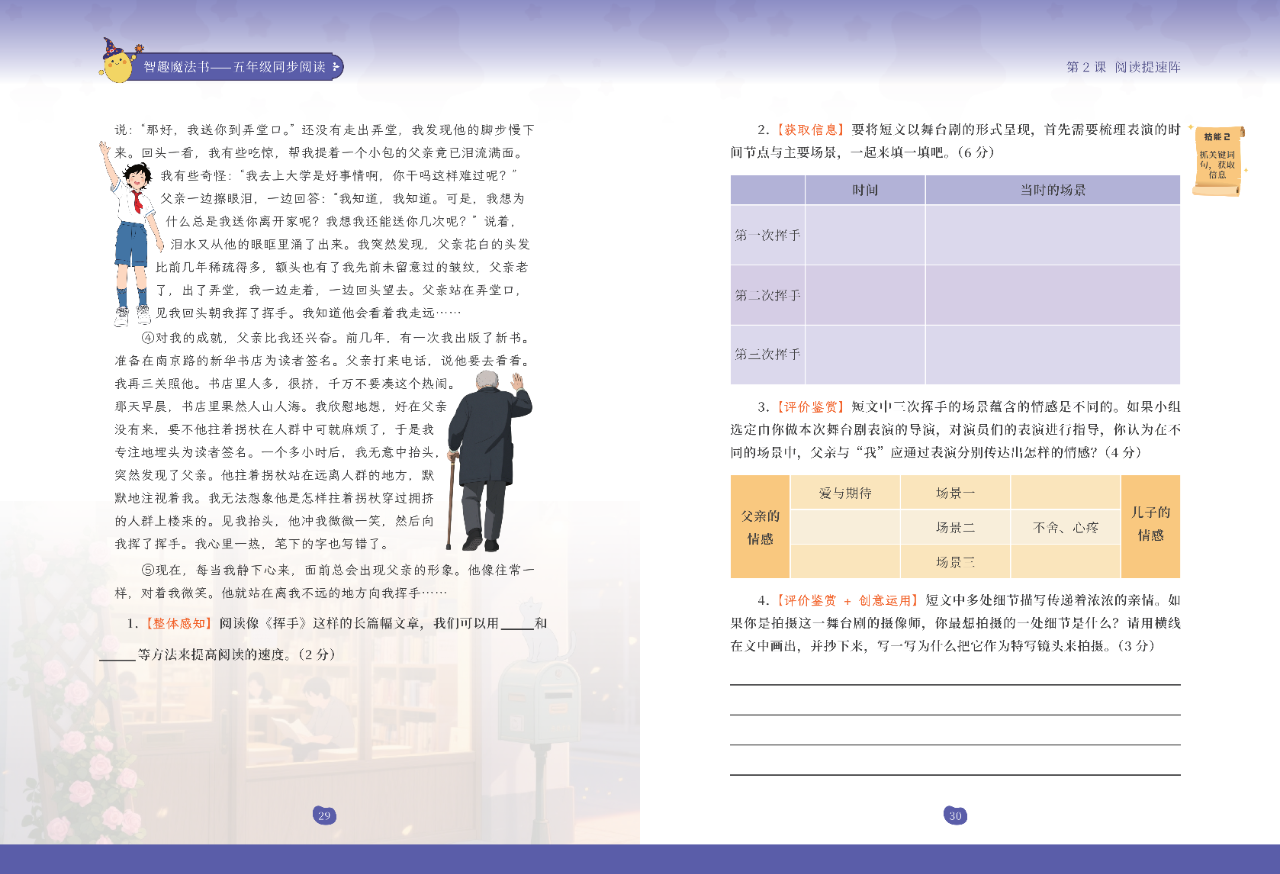Select the 第三次挥手 row label
The width and height of the screenshot is (1280, 874).
[x=767, y=354]
